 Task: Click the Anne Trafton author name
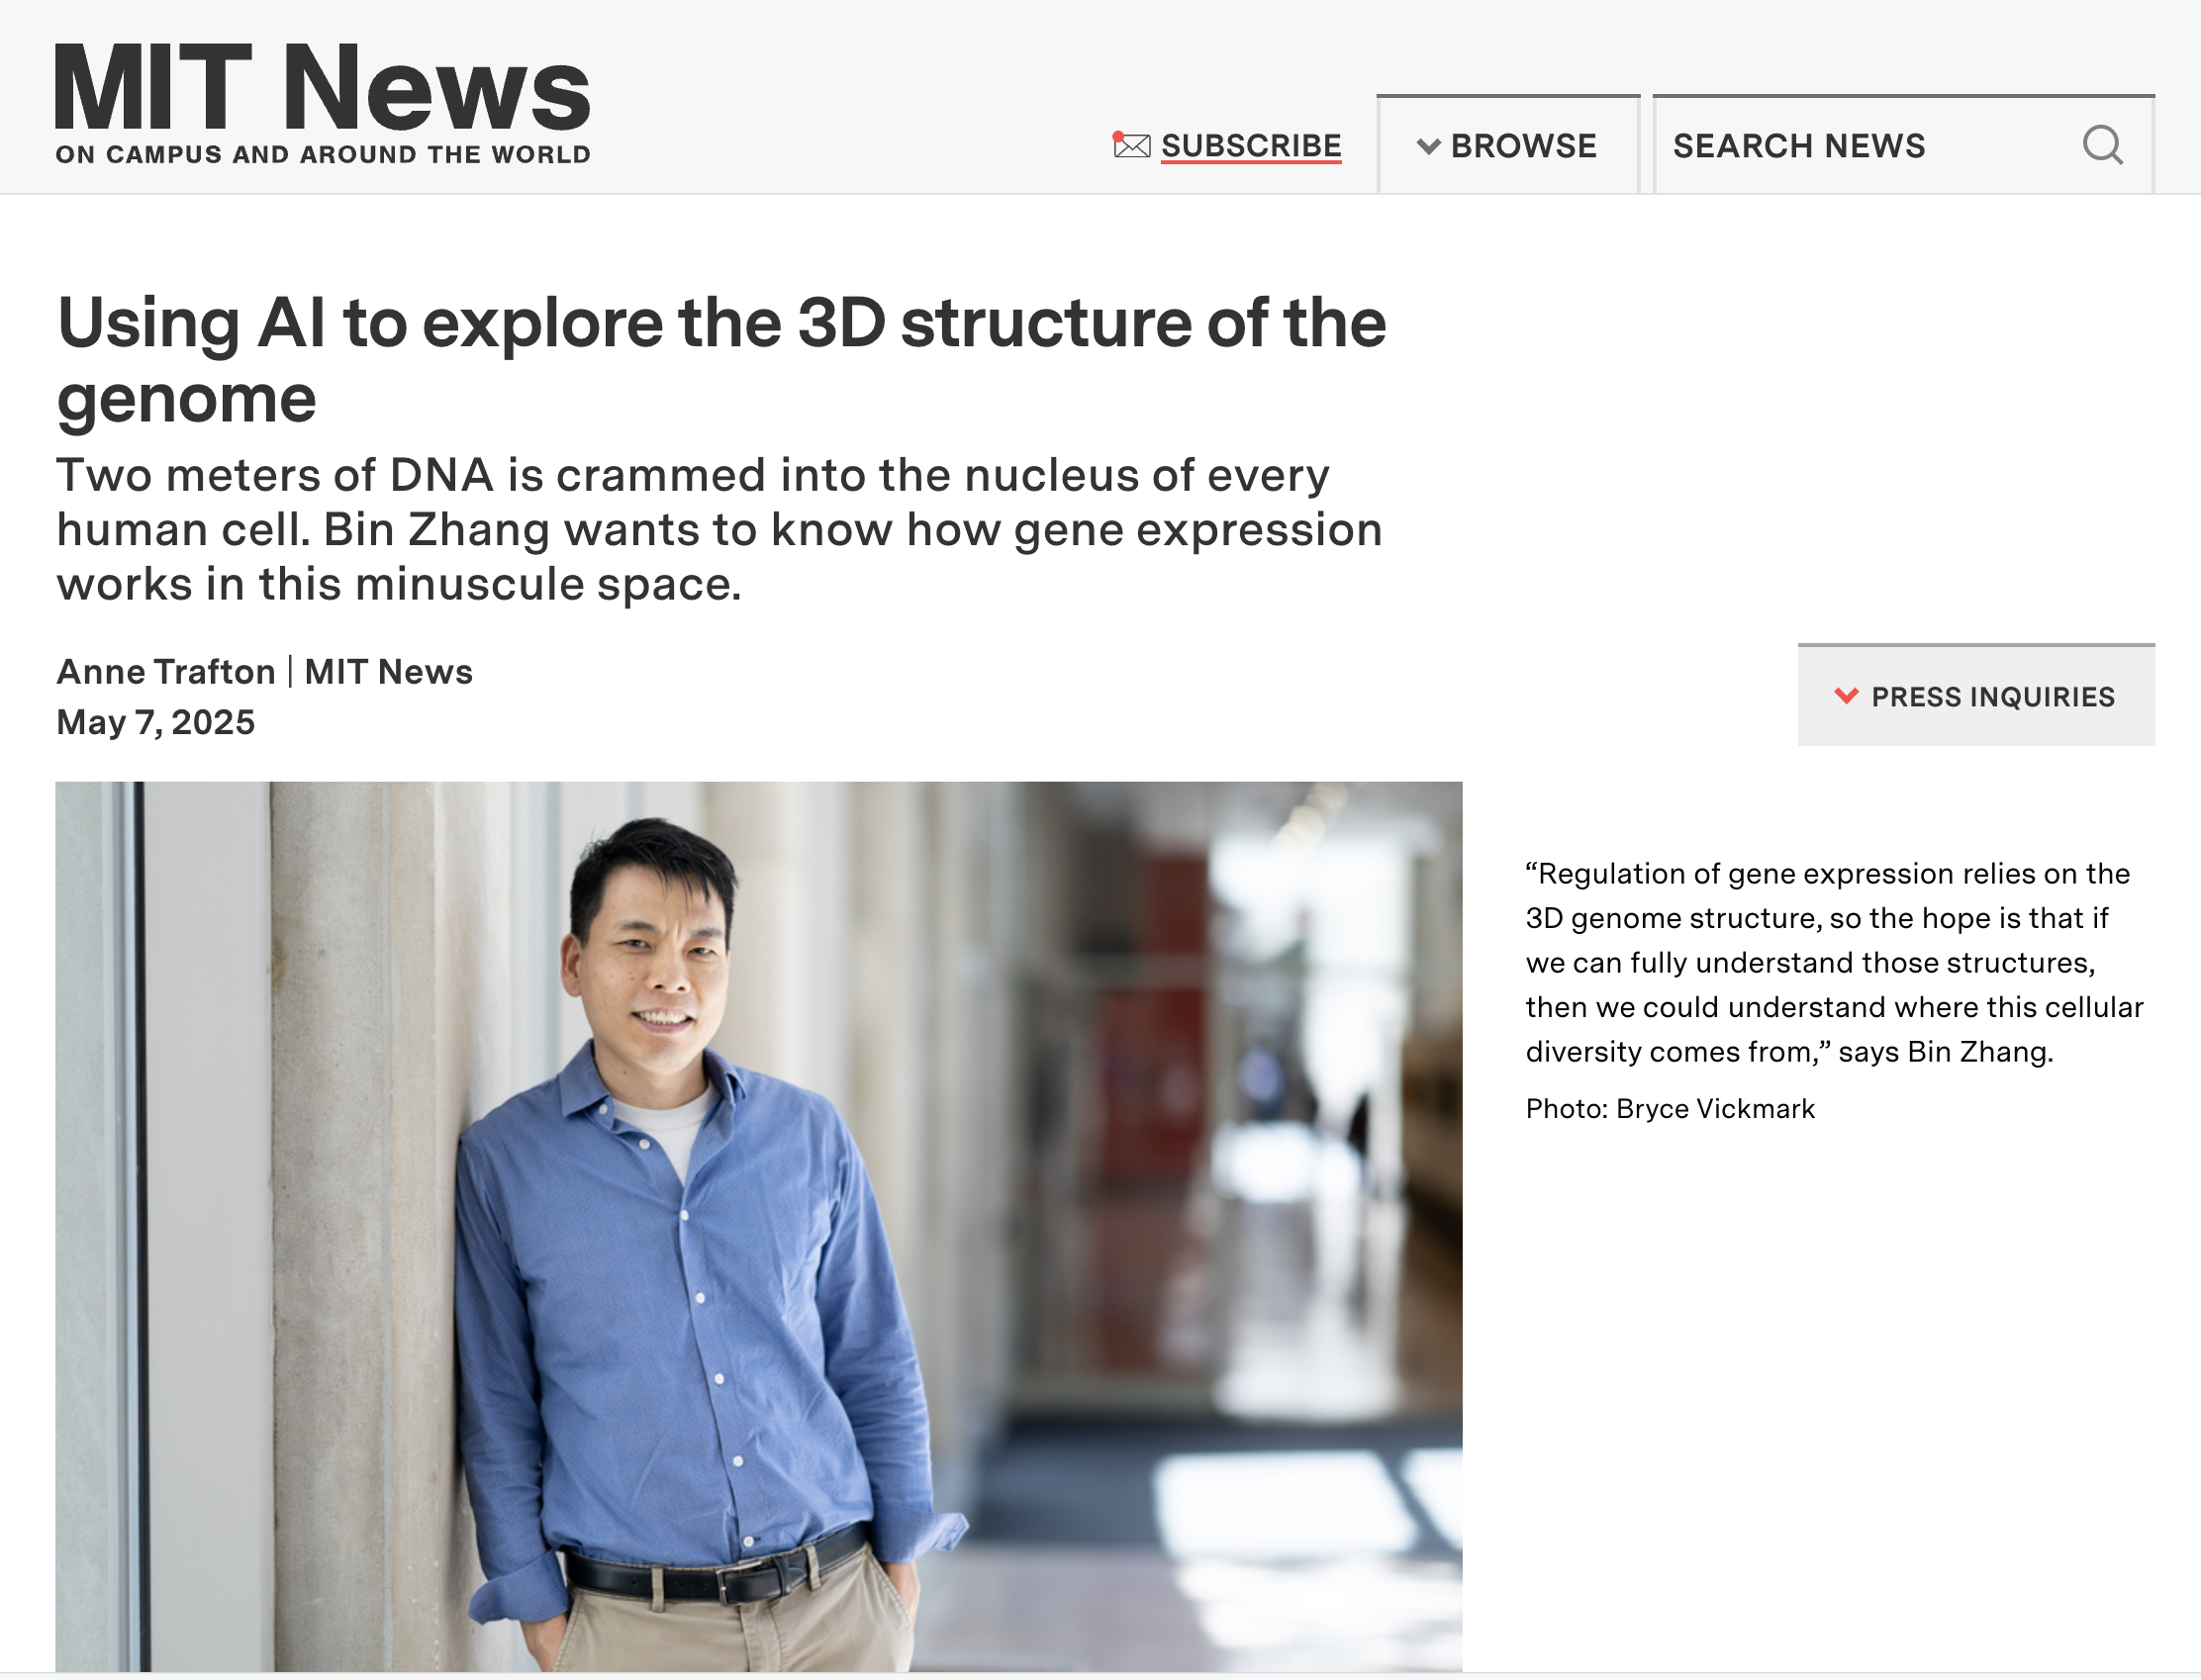pos(166,672)
